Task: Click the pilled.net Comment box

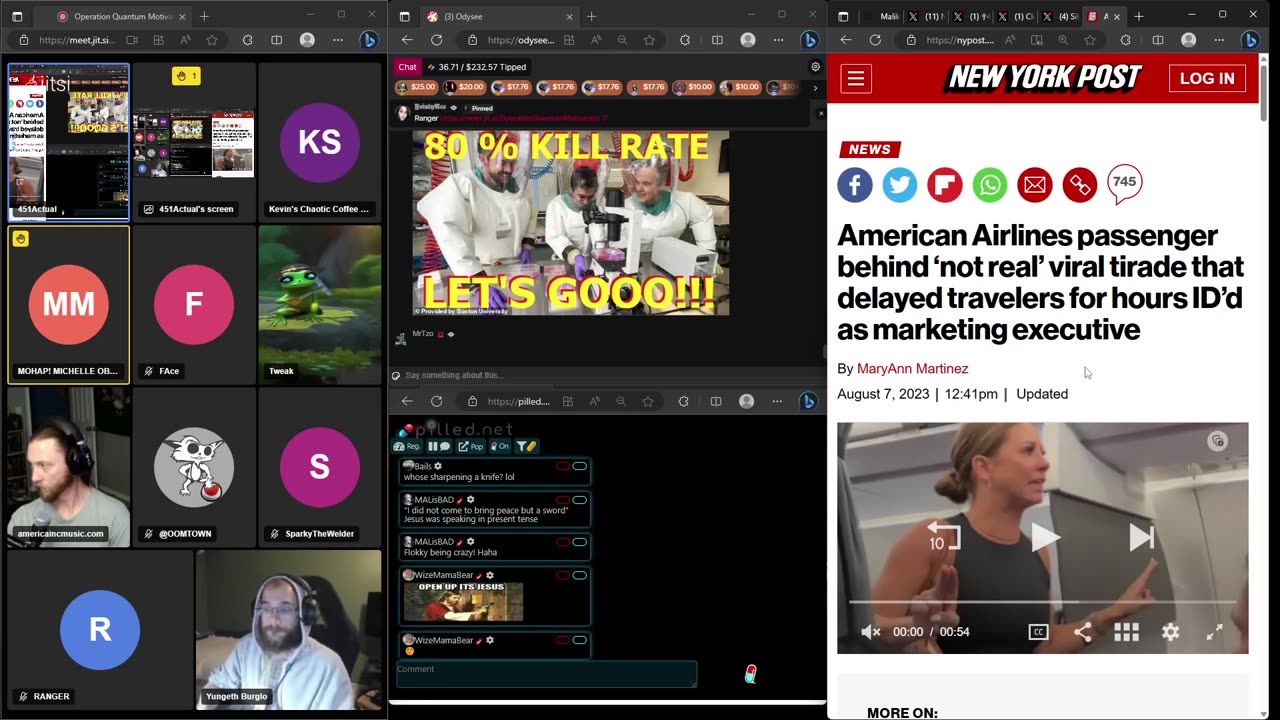Action: click(x=546, y=674)
